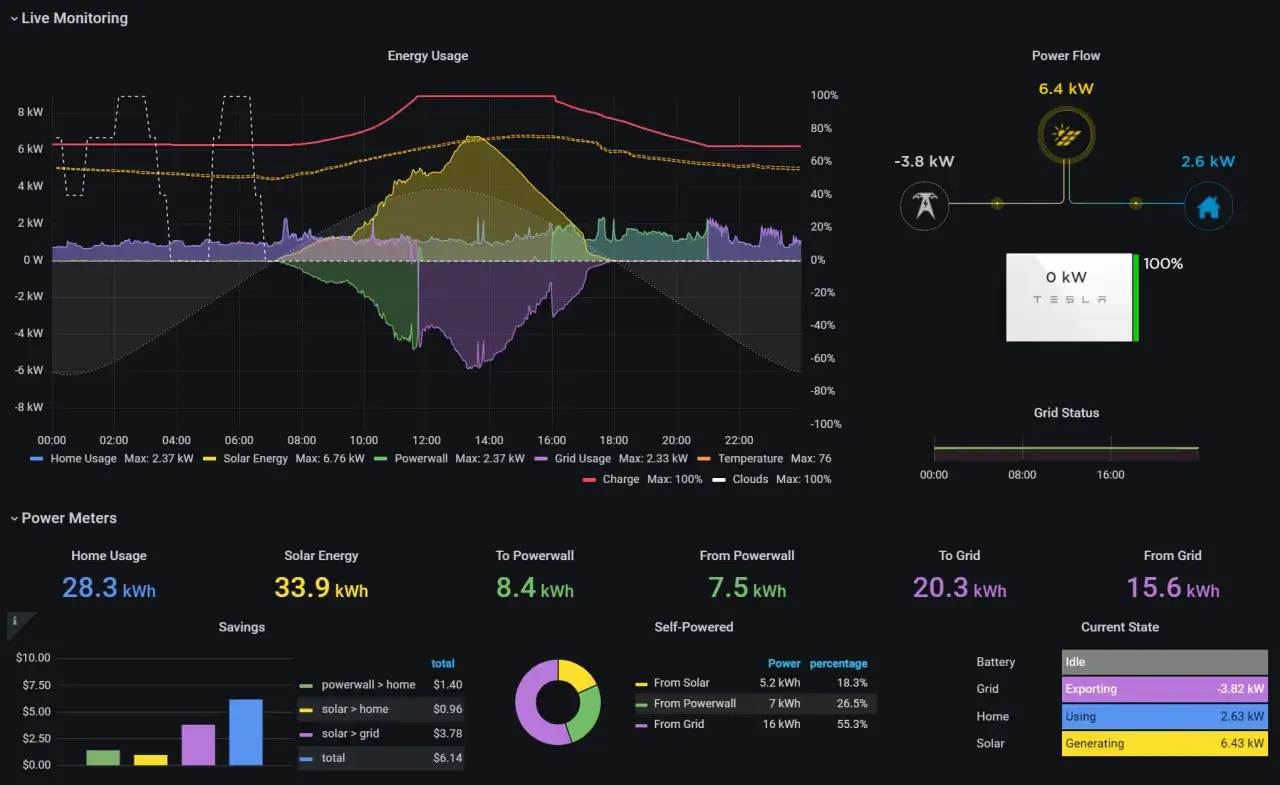
Task: Click the Solar Generating state bar
Action: pos(1165,744)
